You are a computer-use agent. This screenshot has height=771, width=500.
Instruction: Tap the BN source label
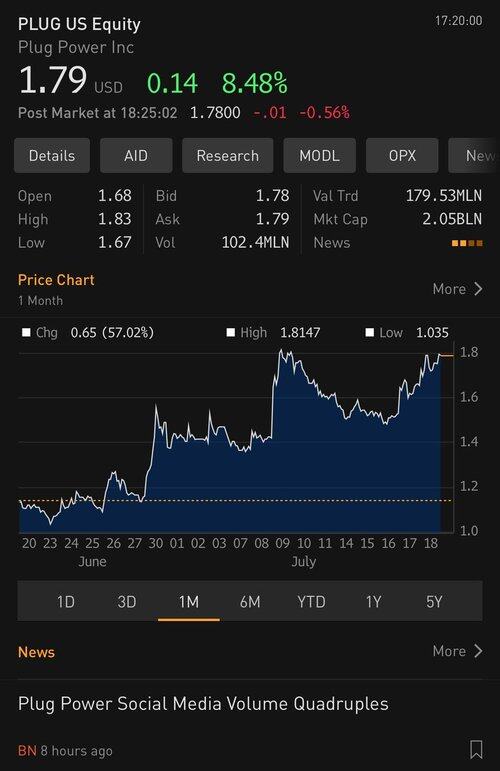(27, 751)
